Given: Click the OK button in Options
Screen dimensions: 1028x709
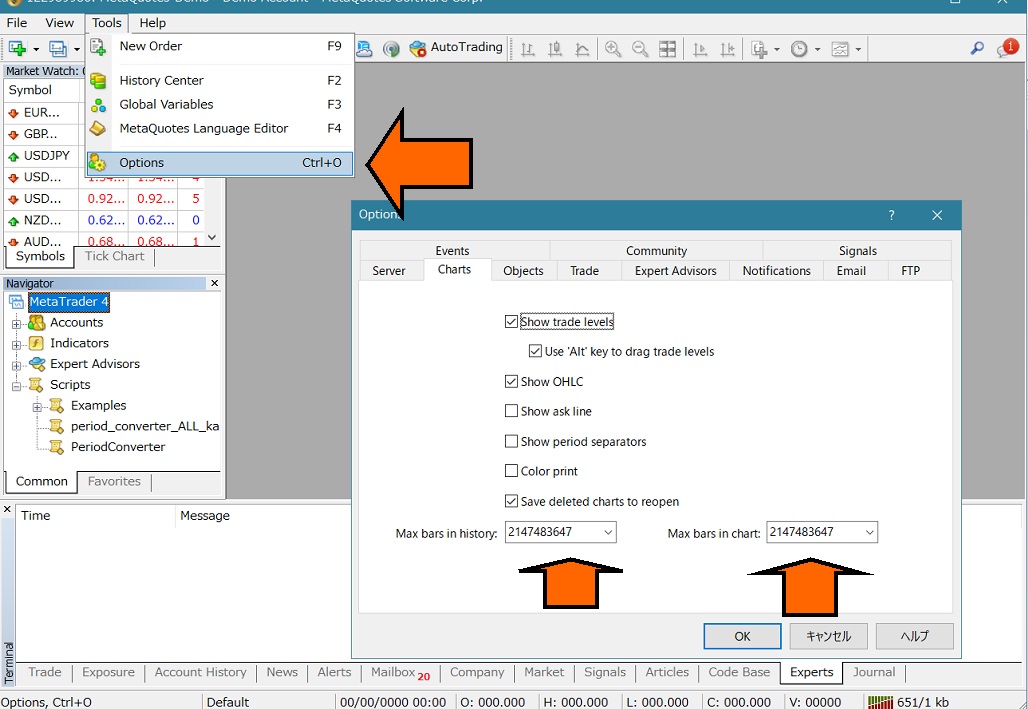Looking at the screenshot, I should (742, 636).
